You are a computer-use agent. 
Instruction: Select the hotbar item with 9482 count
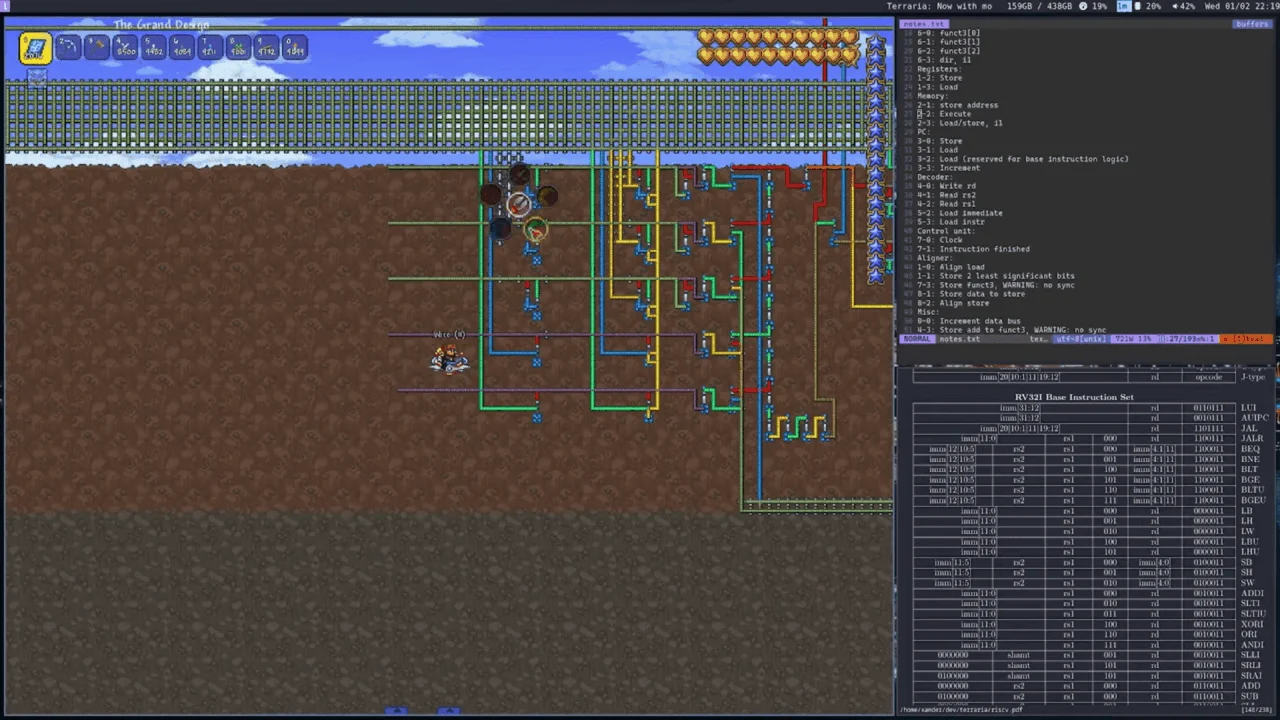click(153, 47)
